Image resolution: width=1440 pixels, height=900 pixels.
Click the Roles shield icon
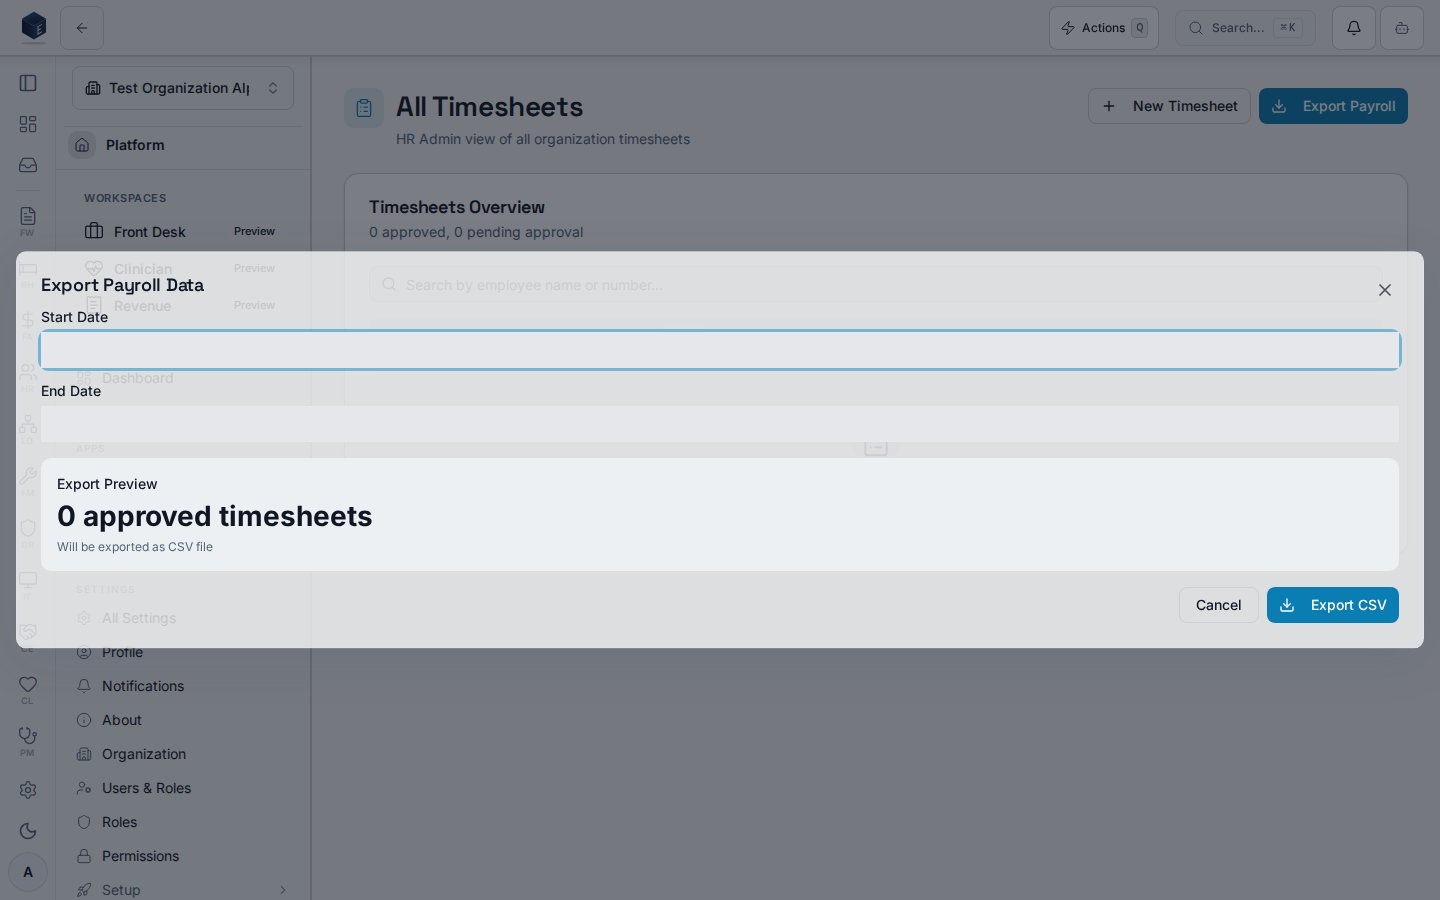84,822
